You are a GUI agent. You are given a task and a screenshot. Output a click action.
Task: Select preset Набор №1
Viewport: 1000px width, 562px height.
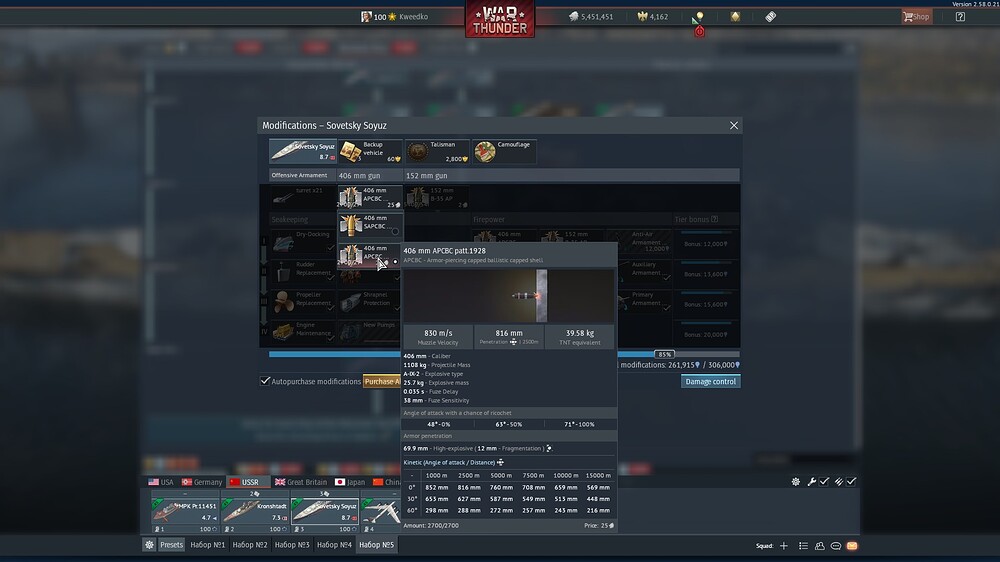207,545
